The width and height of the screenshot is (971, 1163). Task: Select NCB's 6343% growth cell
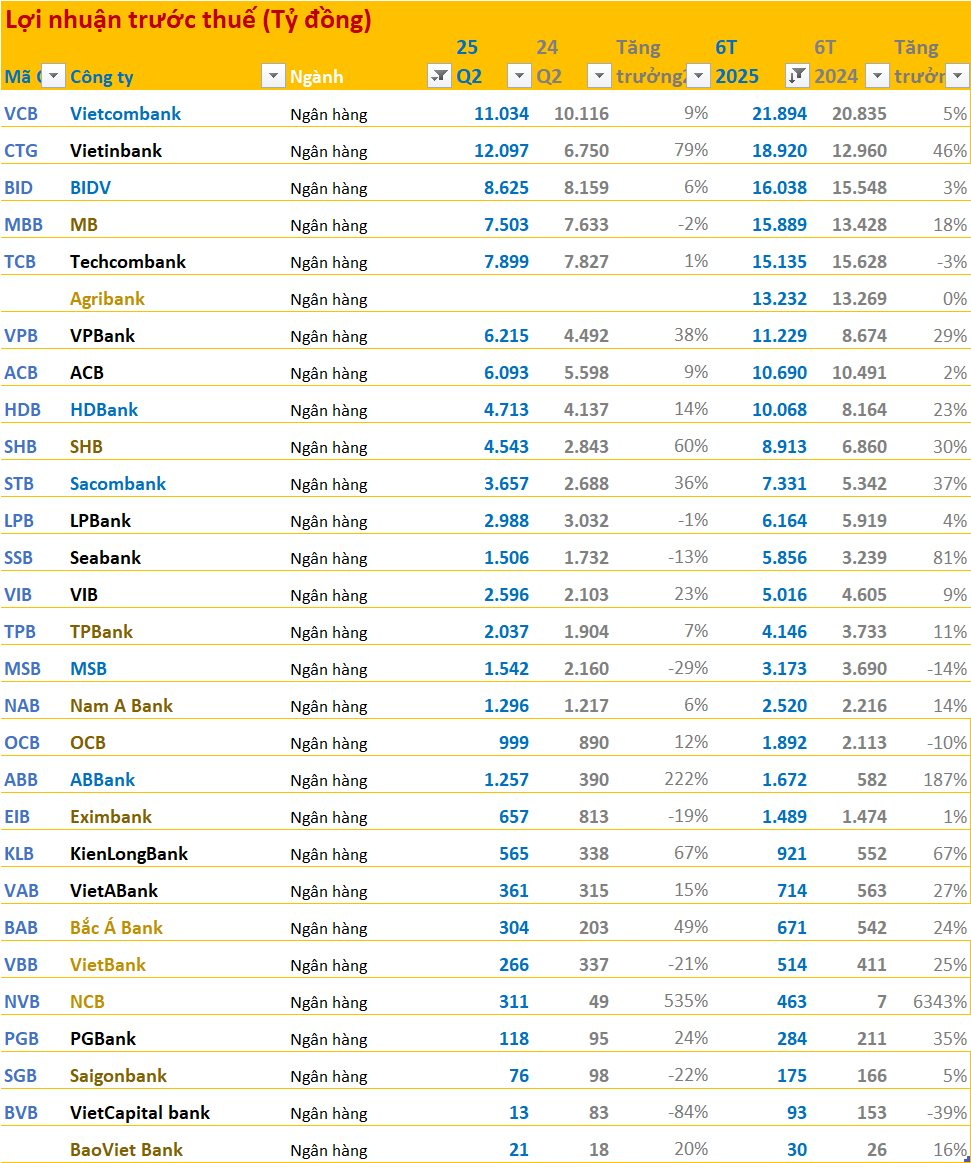(x=939, y=1002)
